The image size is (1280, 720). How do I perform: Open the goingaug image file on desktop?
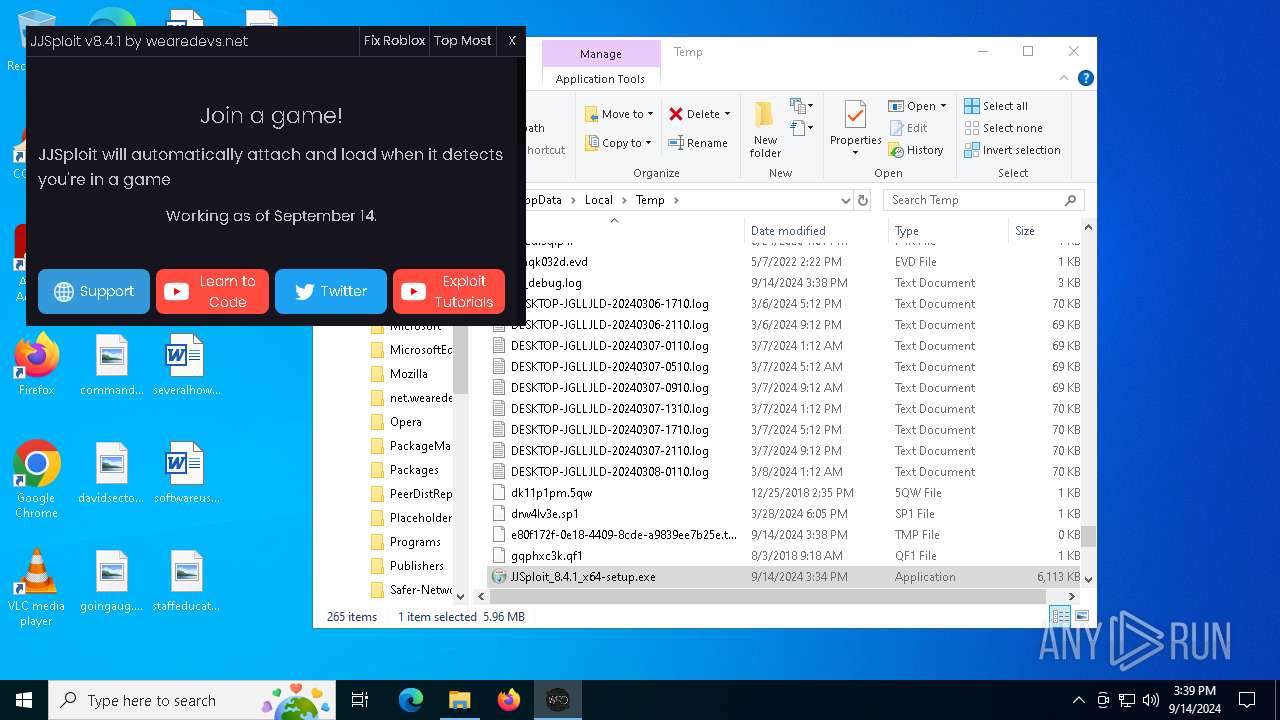[x=111, y=581]
